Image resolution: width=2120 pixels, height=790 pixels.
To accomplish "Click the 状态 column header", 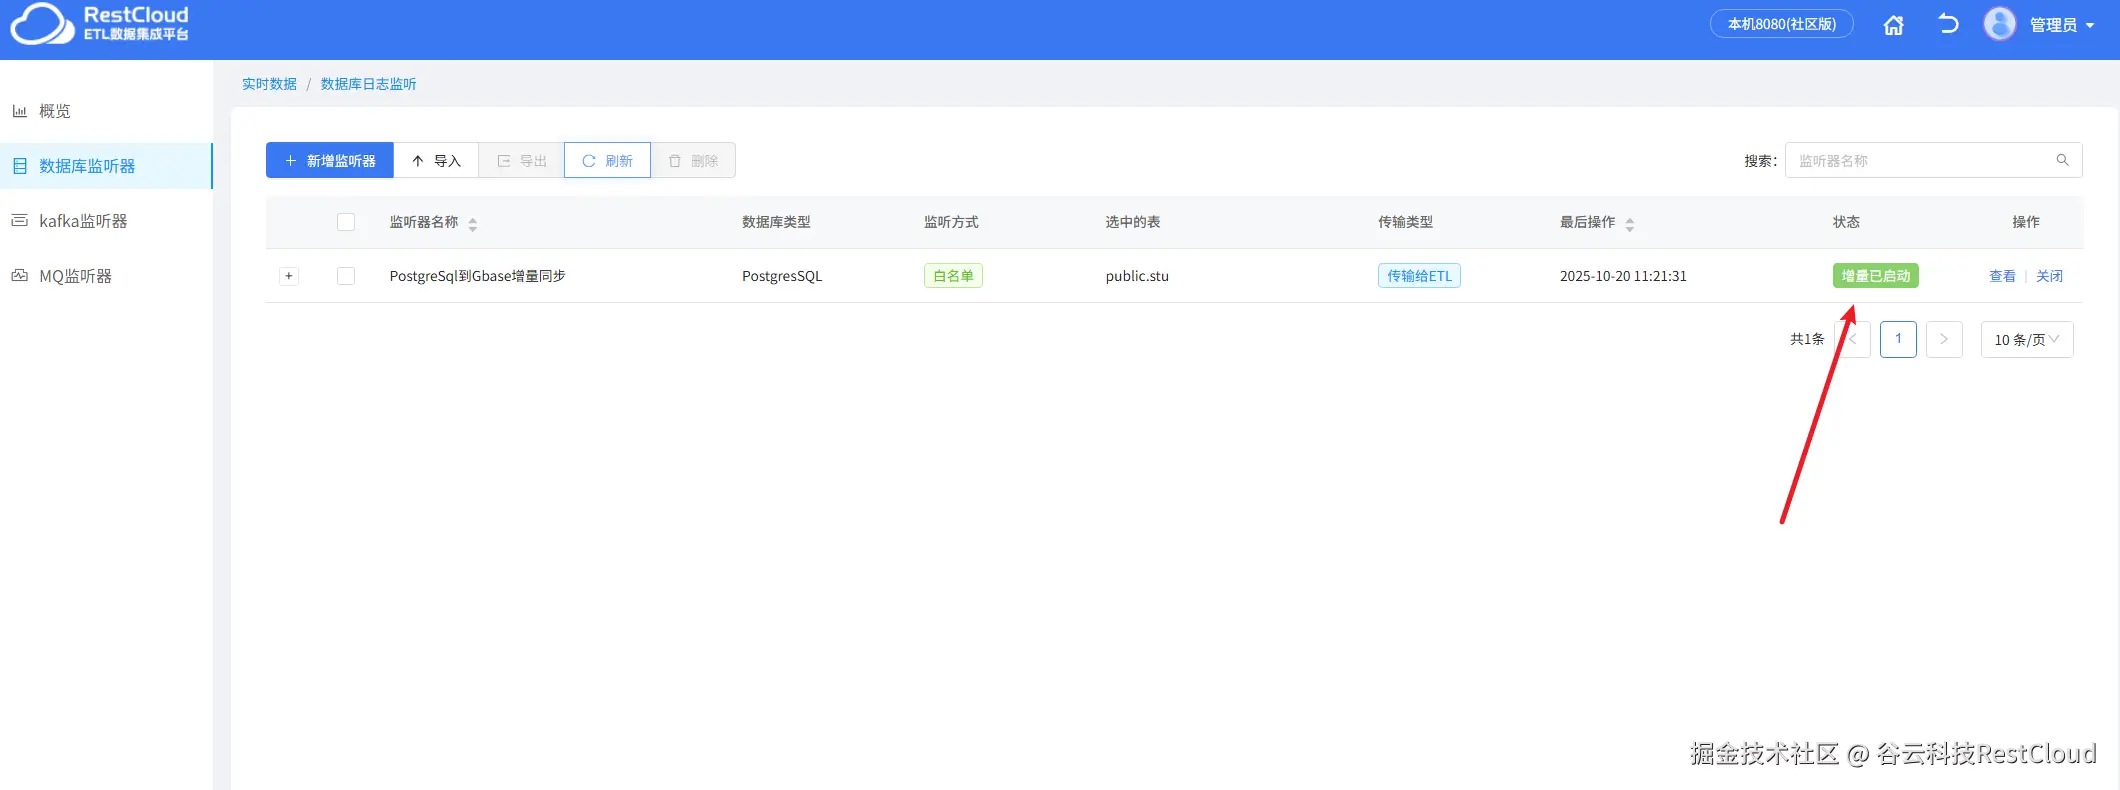I will tap(1846, 222).
